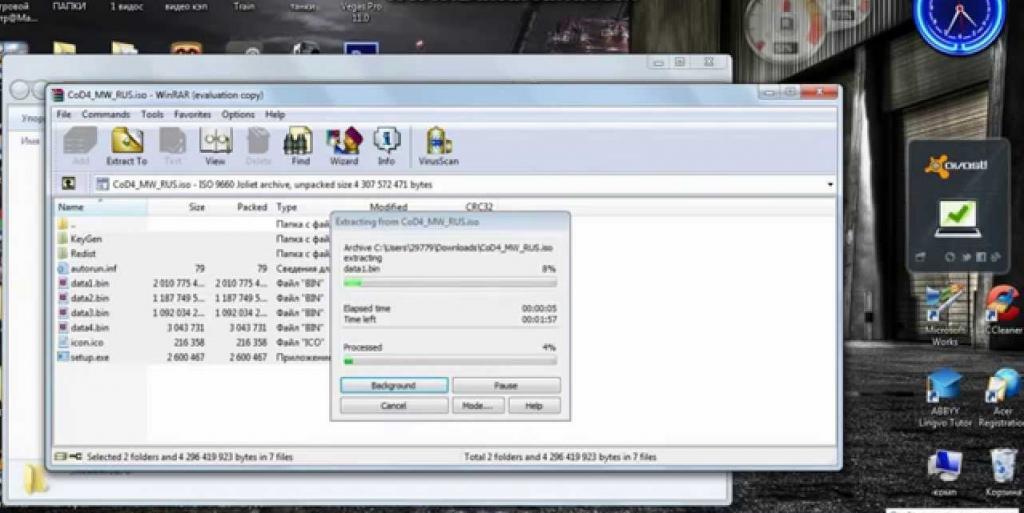Click the 'Selected 2 folders' status text
The image size is (1024, 513).
pos(189,457)
